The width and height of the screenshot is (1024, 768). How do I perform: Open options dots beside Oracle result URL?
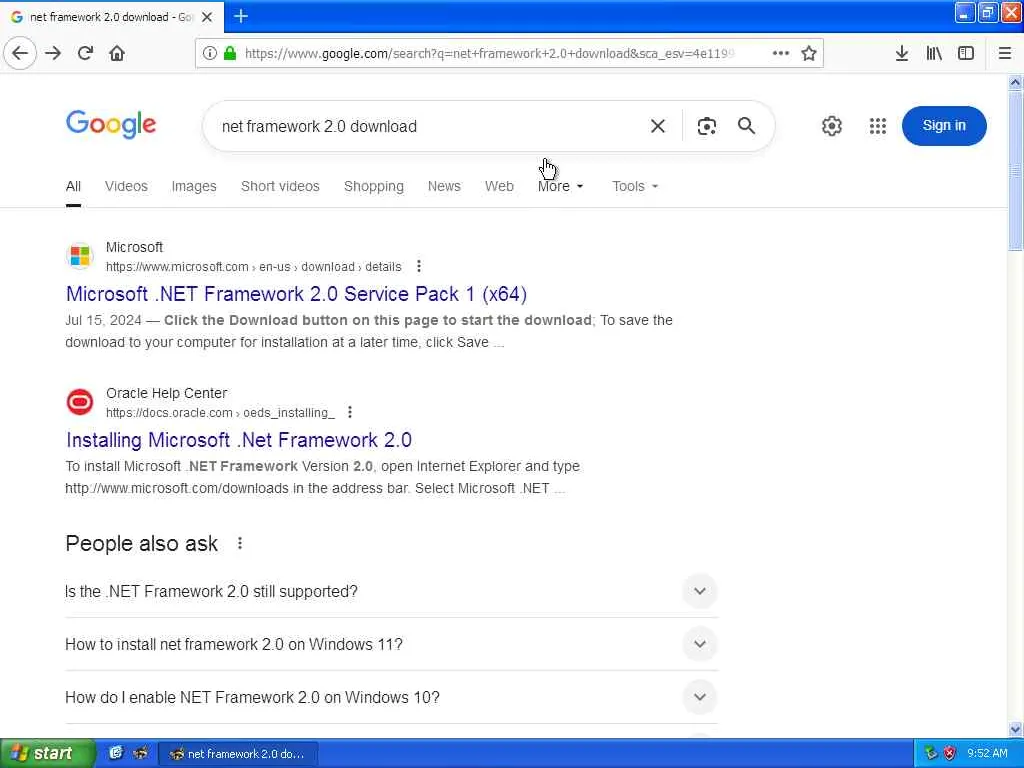click(x=350, y=412)
